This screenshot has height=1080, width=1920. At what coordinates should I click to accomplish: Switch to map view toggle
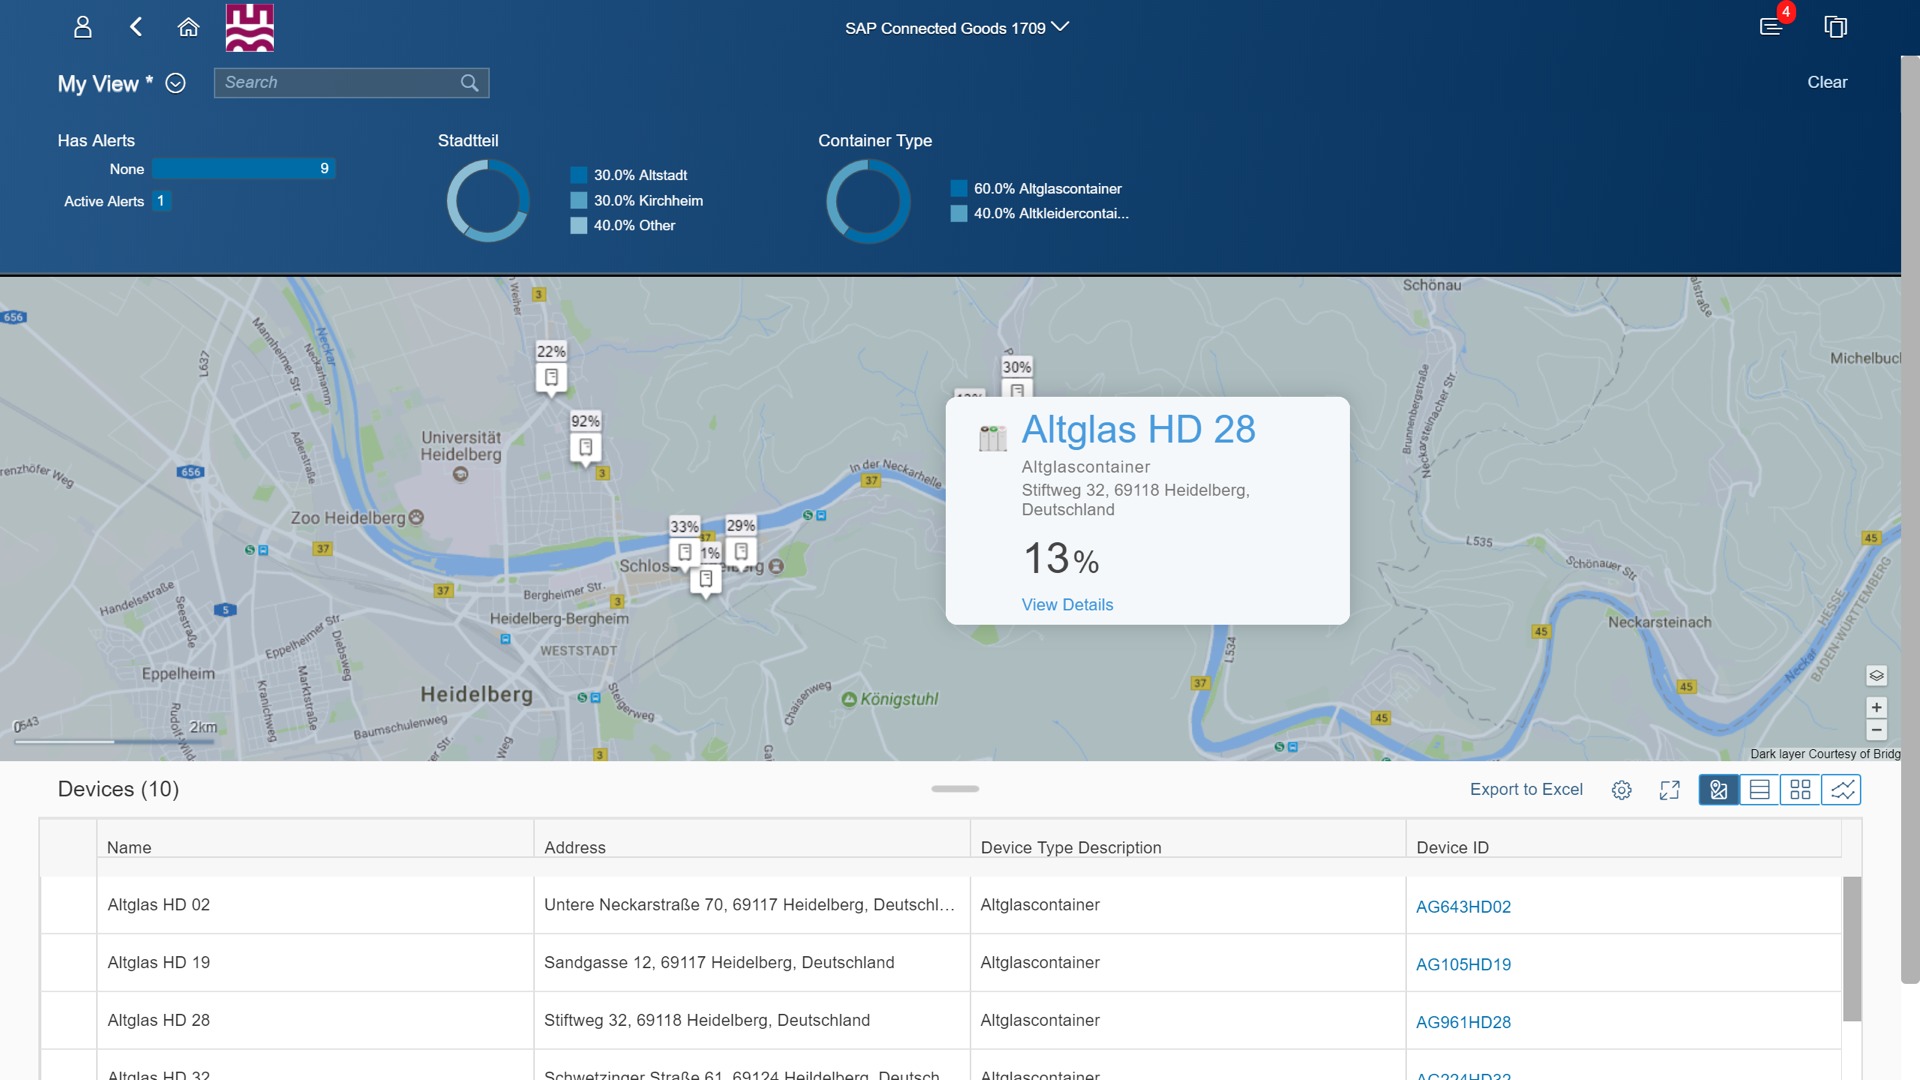[1718, 790]
